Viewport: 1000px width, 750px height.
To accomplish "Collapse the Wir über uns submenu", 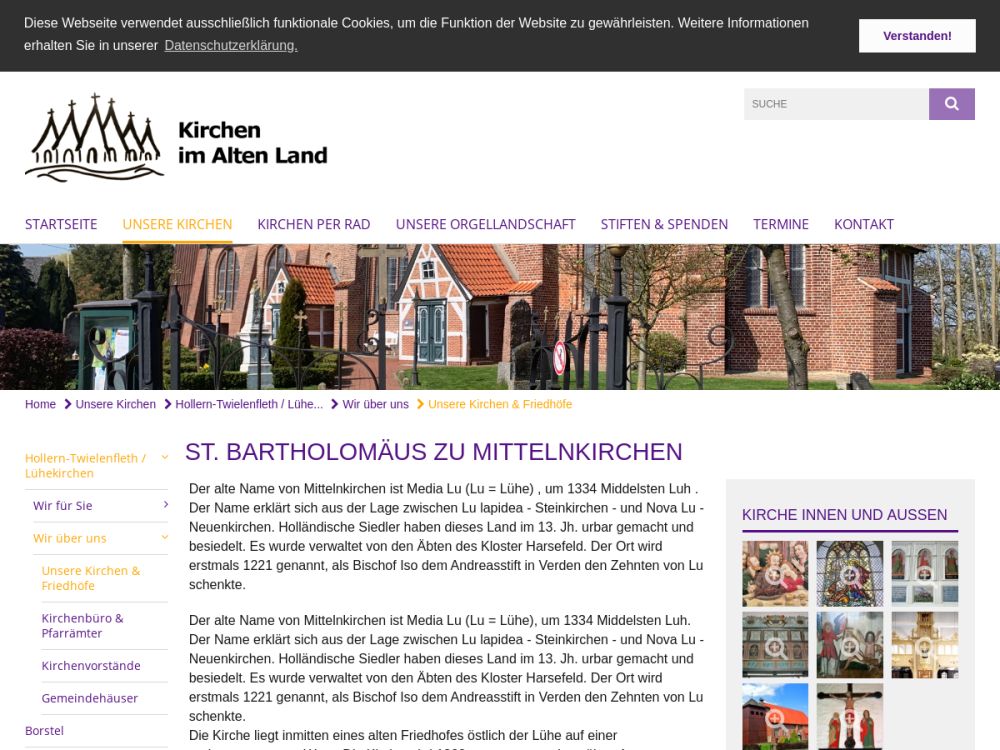I will click(165, 538).
